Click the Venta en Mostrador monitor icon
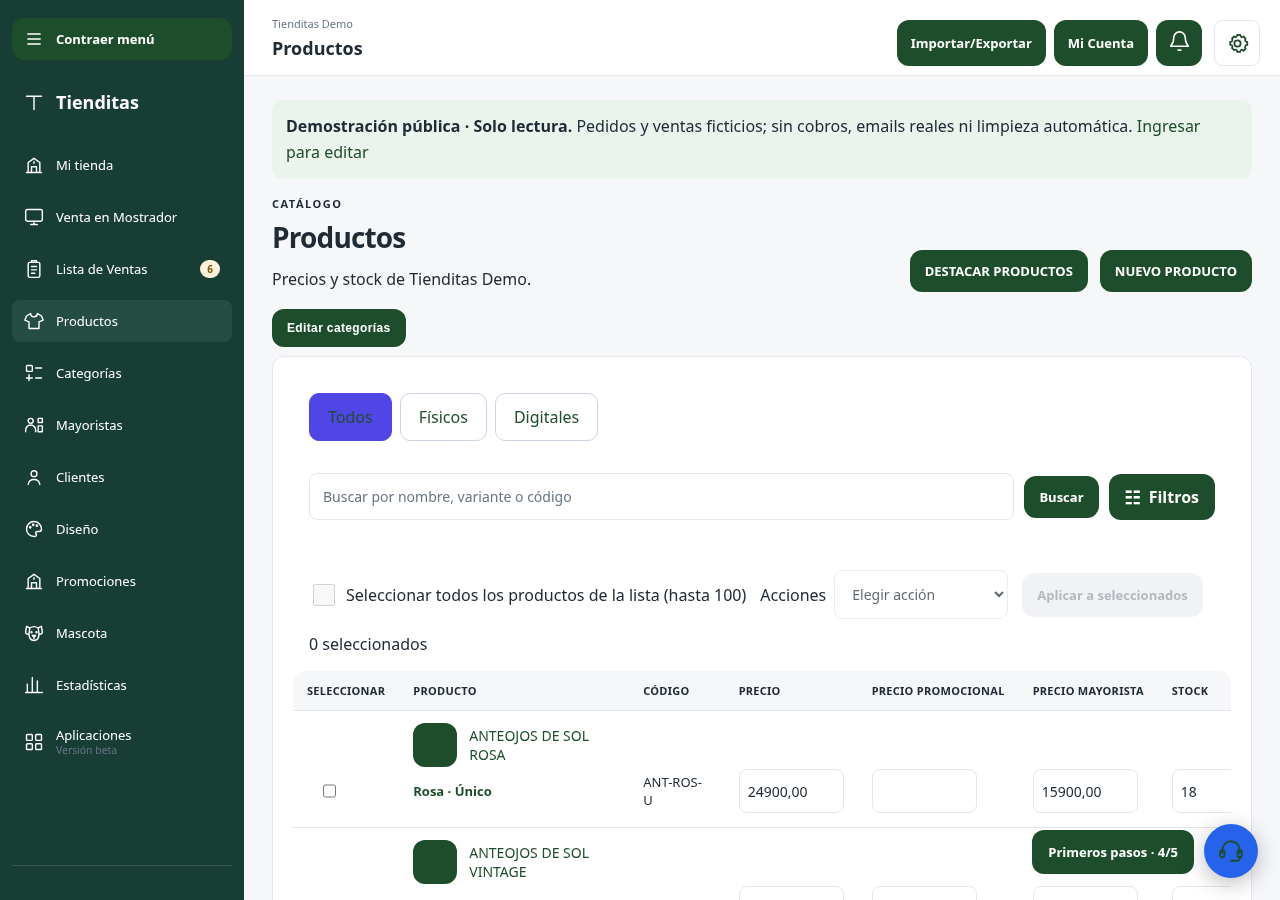 (x=34, y=217)
